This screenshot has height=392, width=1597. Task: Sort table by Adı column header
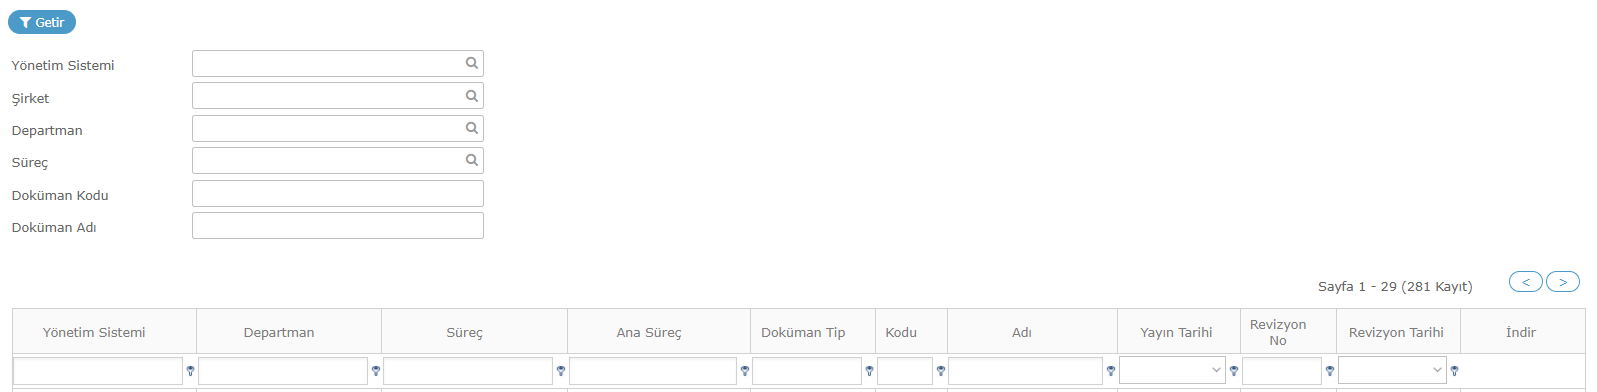click(x=1022, y=332)
